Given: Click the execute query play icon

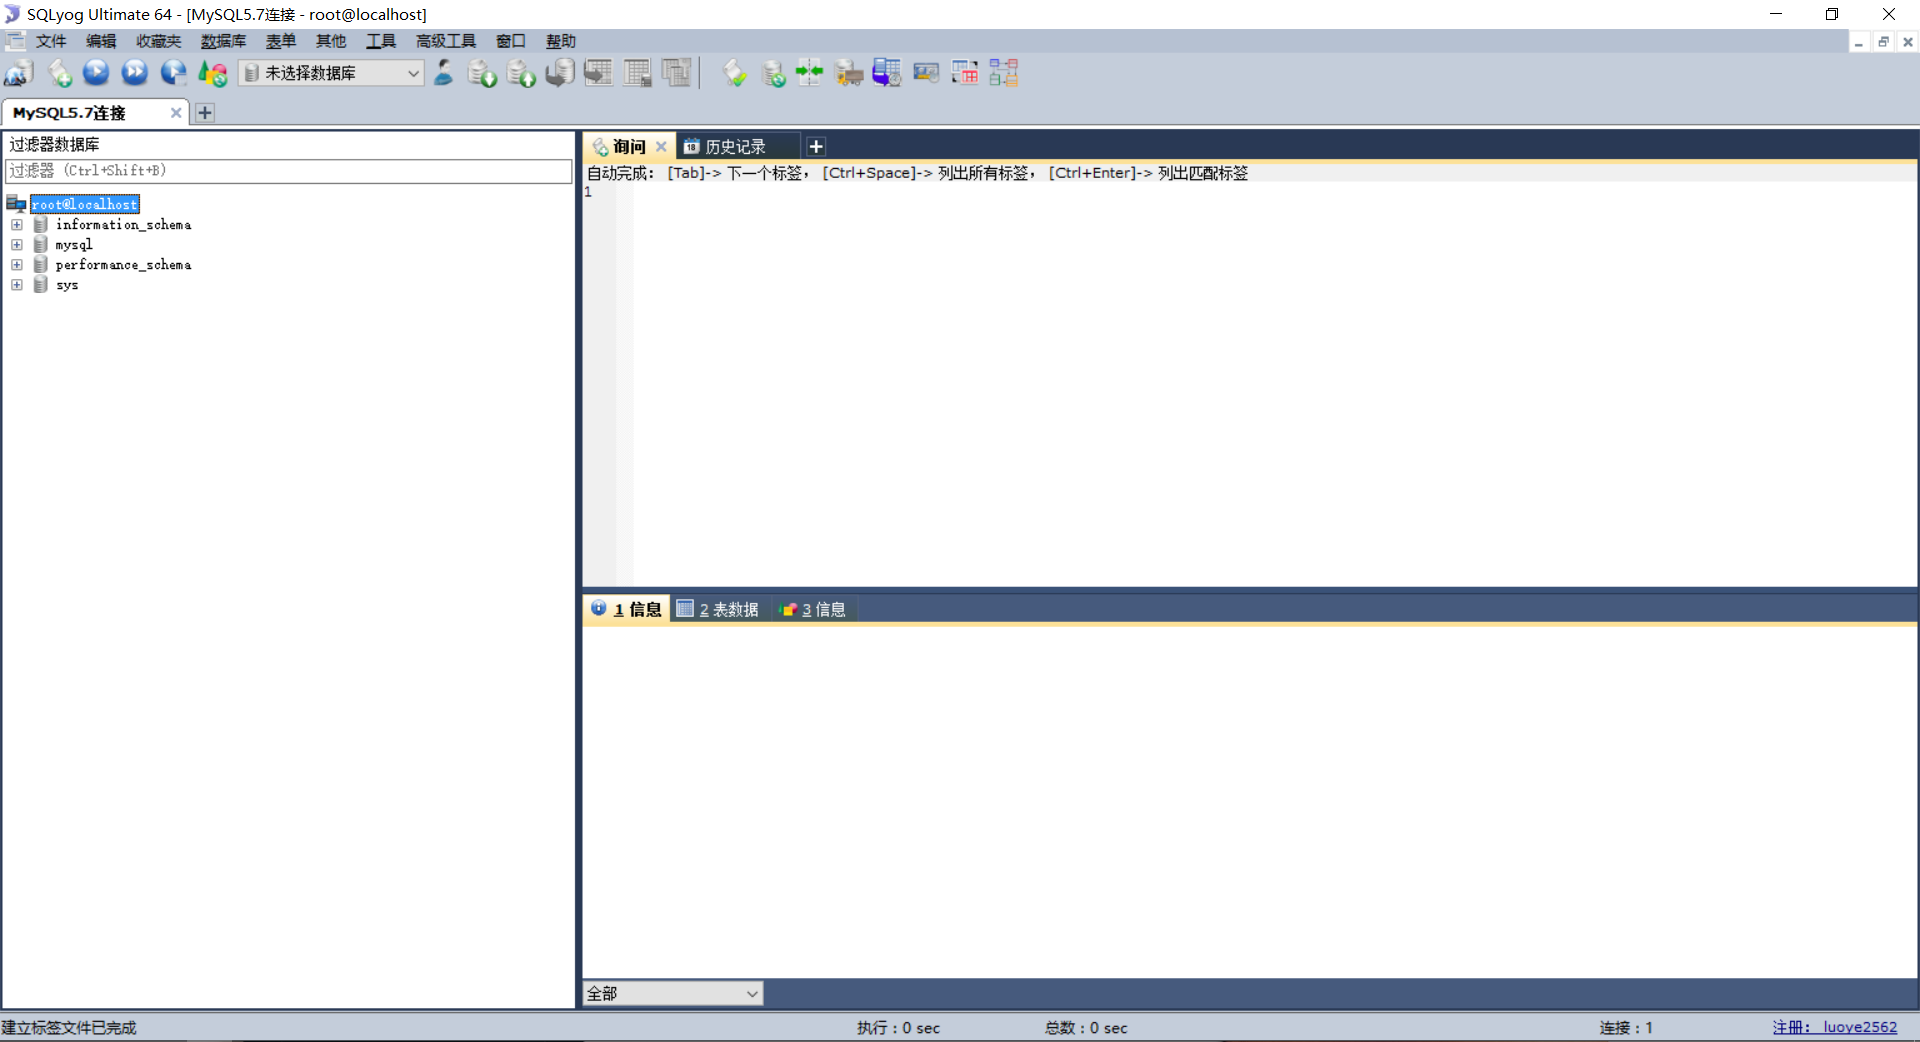Looking at the screenshot, I should click(96, 73).
